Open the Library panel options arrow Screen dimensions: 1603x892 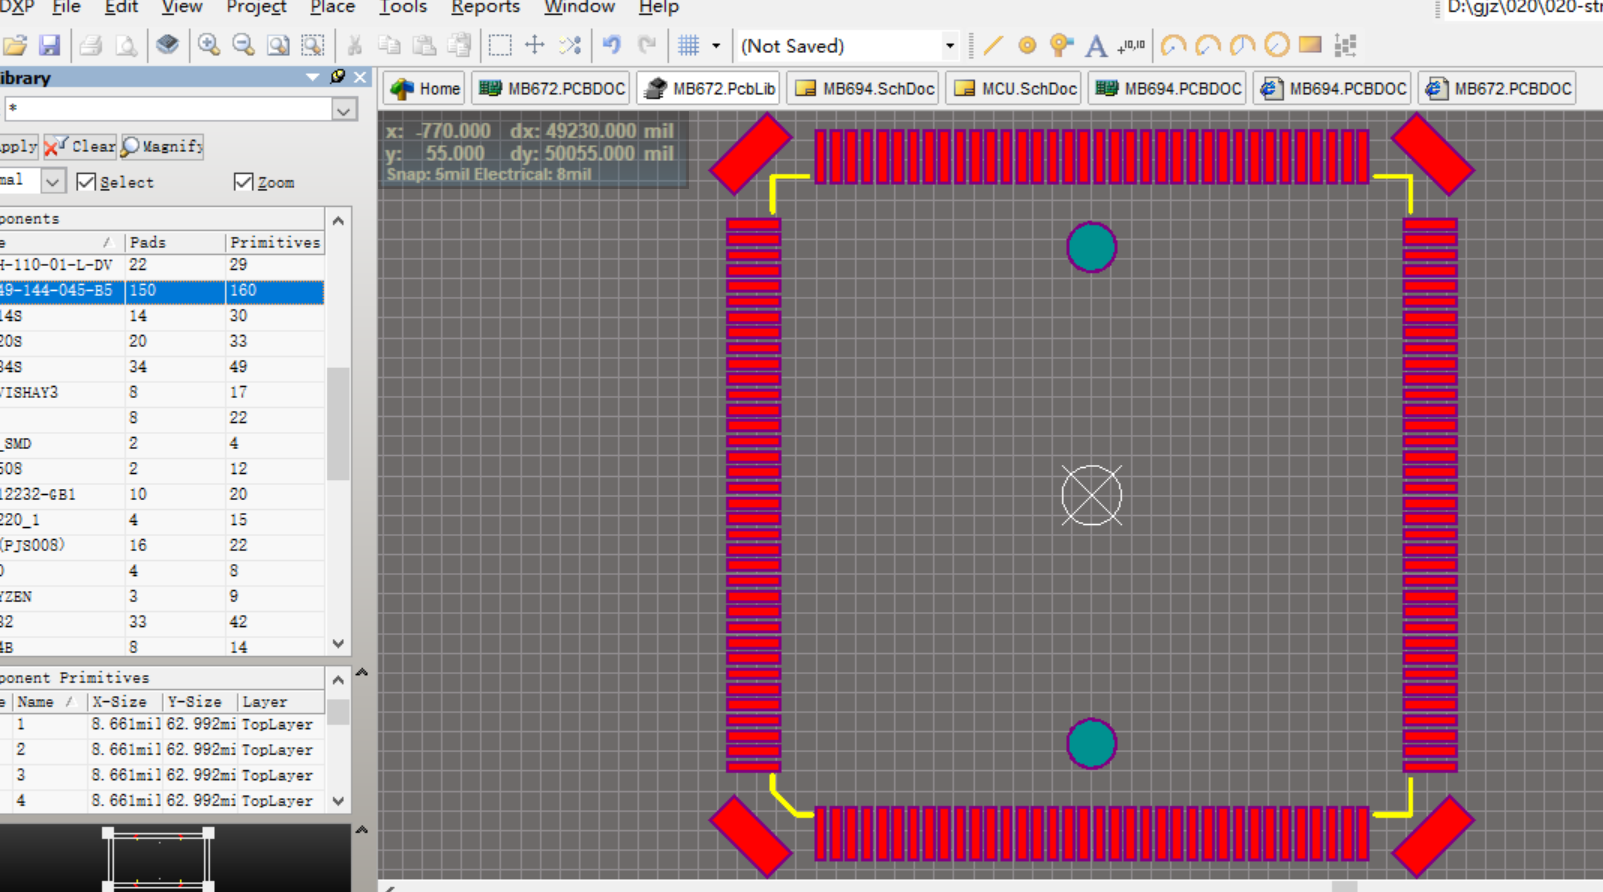(x=313, y=77)
